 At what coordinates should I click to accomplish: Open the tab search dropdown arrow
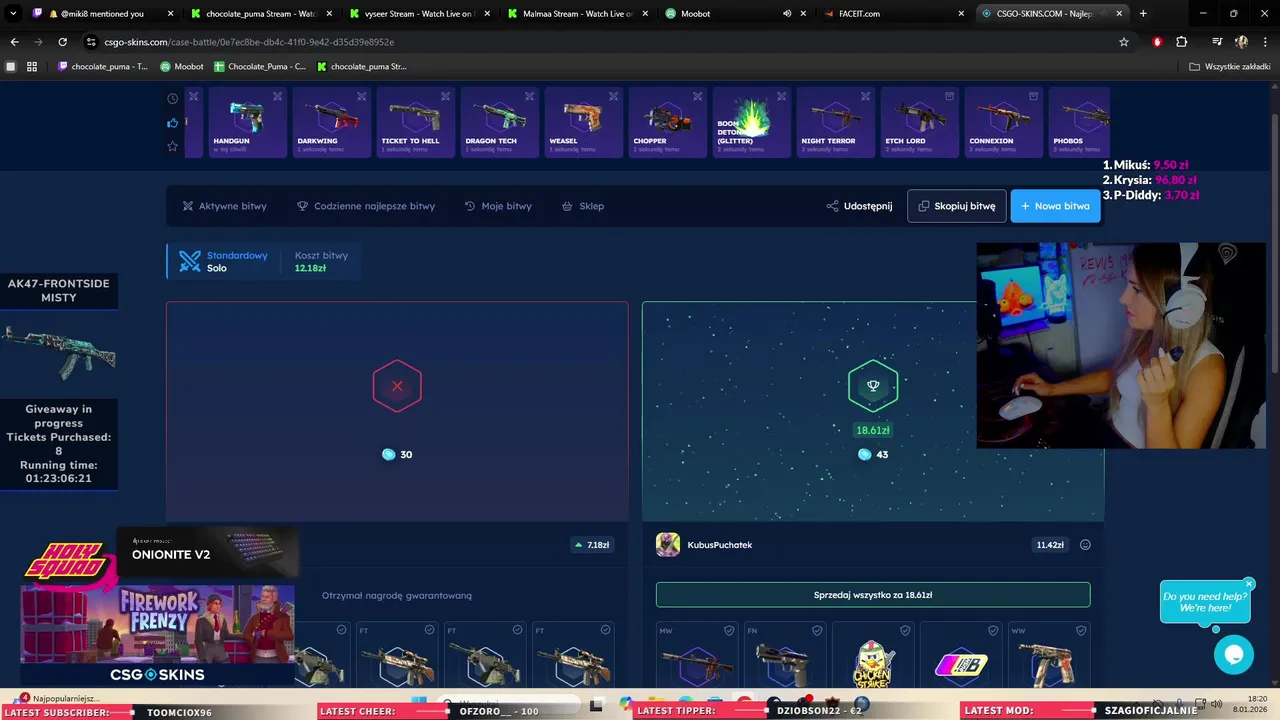point(11,14)
